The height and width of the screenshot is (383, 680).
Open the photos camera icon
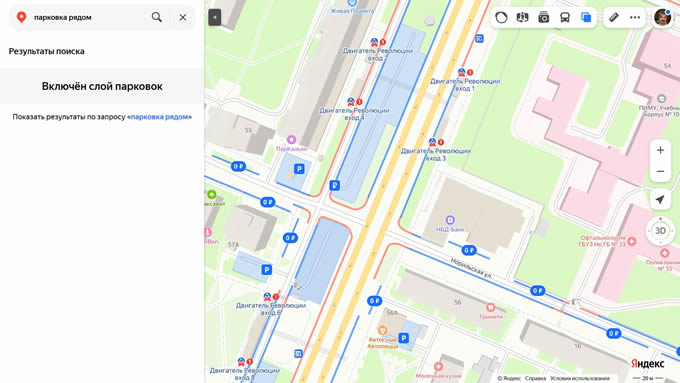(x=543, y=17)
